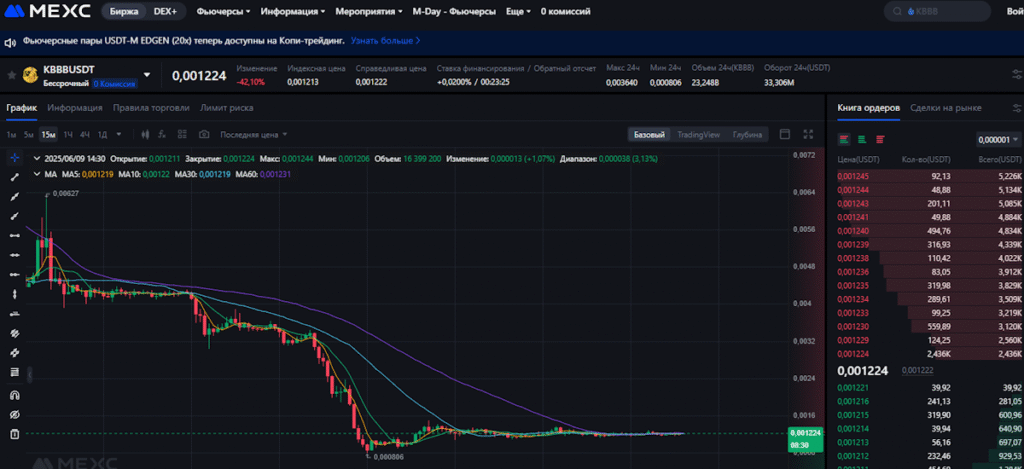1024x469 pixels.
Task: Toggle drawings visibility eye icon
Action: [x=14, y=414]
